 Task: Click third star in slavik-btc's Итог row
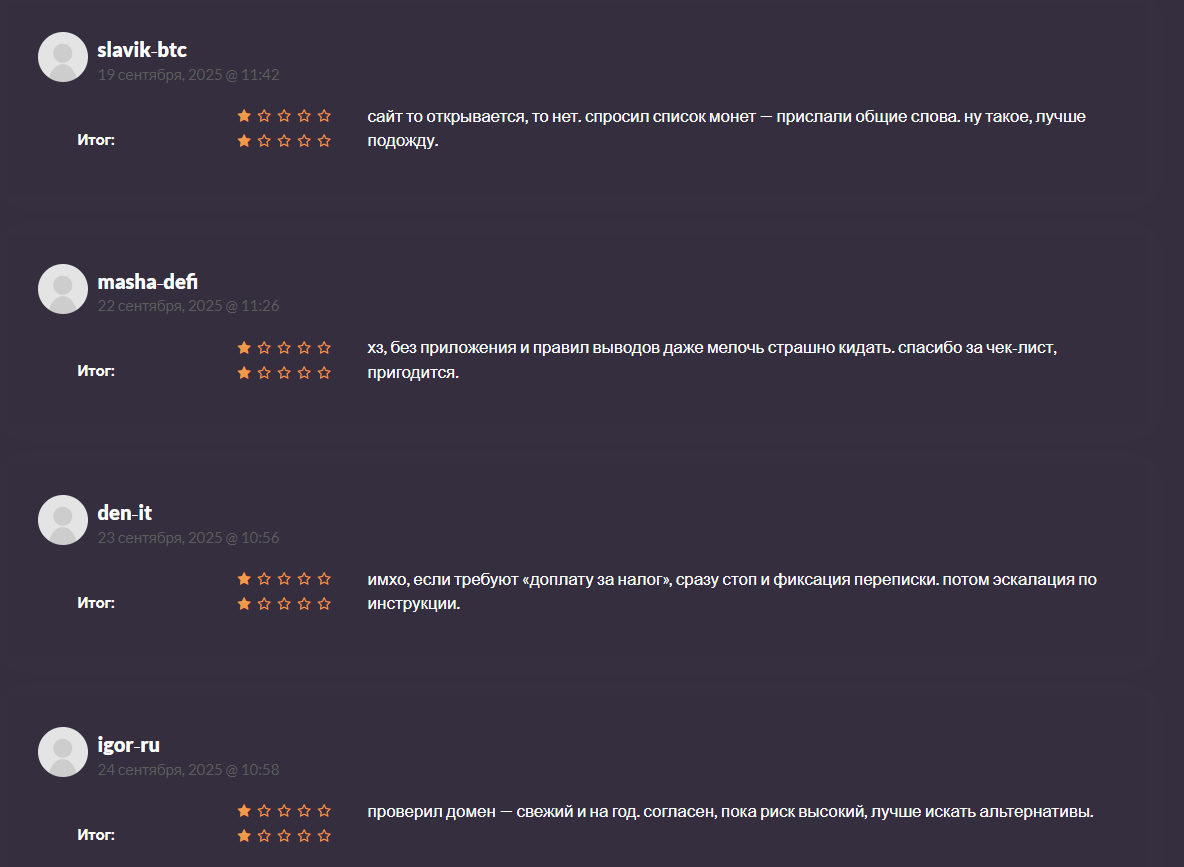pos(284,141)
